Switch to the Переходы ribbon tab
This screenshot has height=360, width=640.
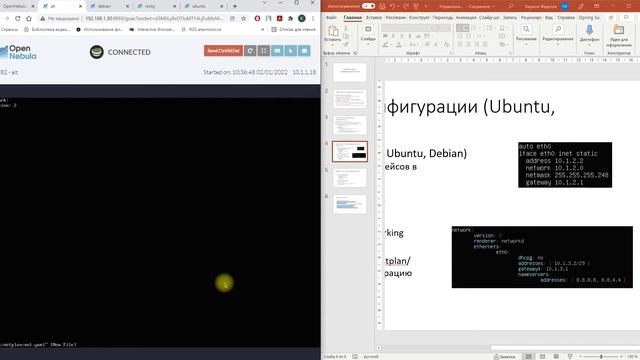click(442, 18)
